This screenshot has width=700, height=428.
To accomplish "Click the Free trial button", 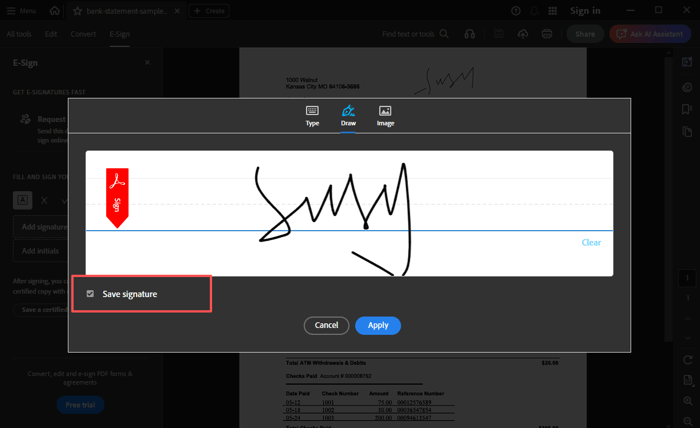I will point(80,405).
